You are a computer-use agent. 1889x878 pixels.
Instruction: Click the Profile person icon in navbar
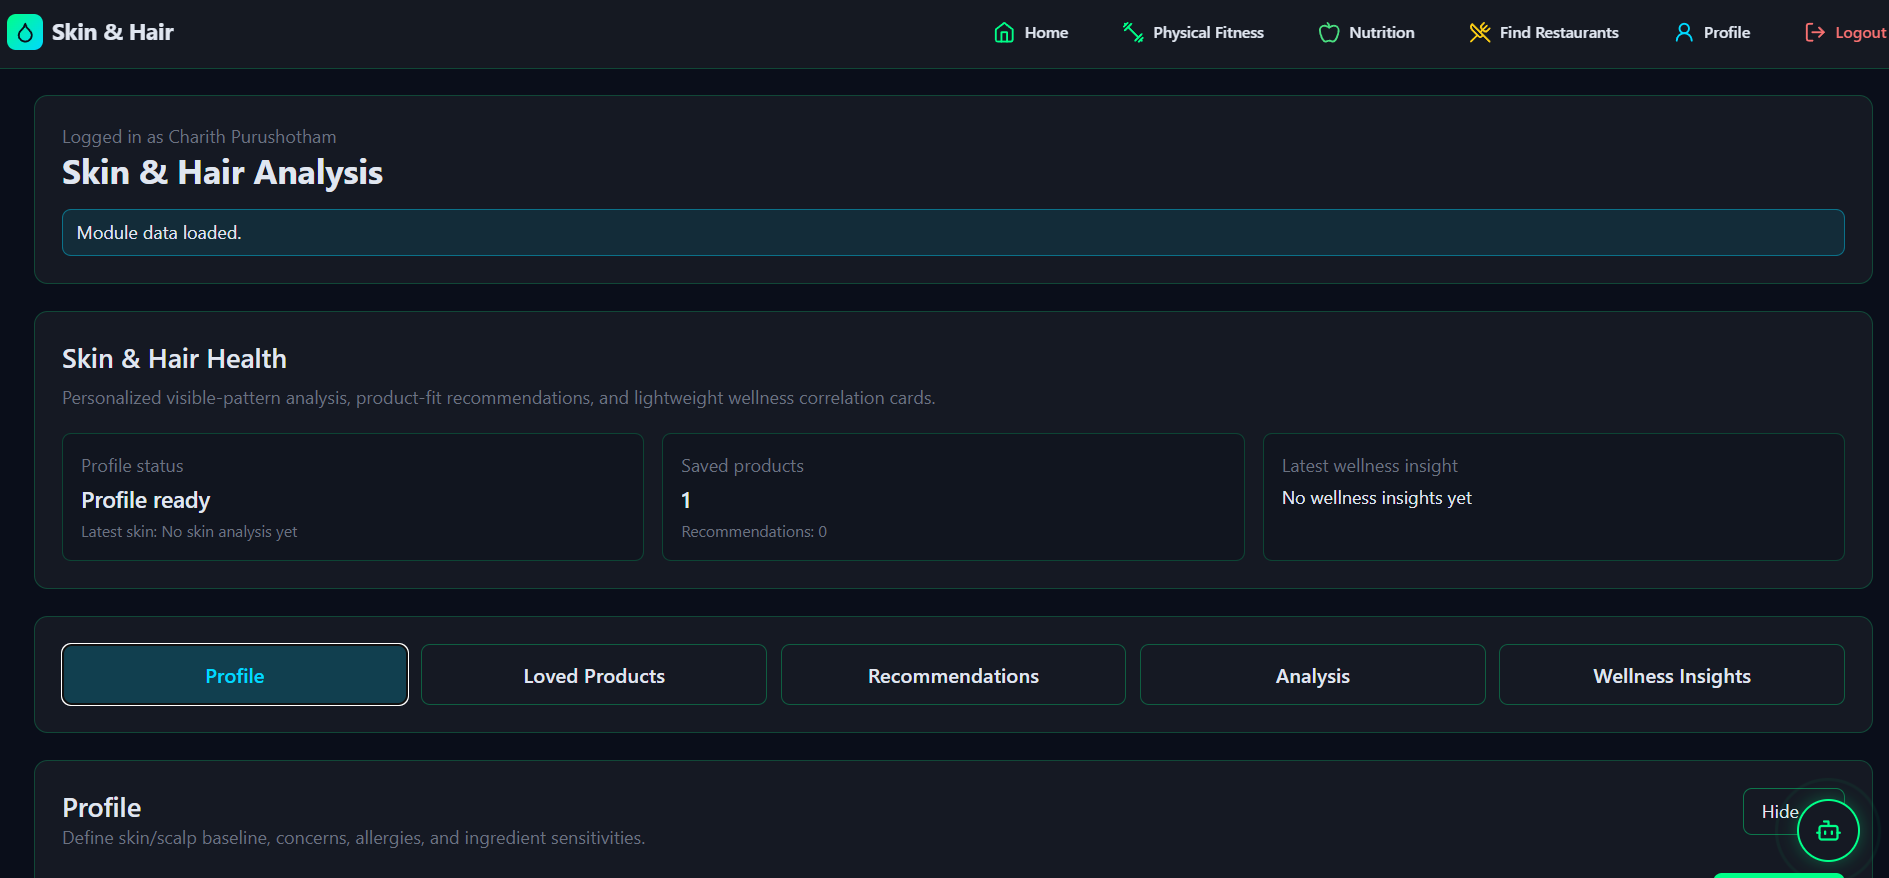pyautogui.click(x=1684, y=33)
